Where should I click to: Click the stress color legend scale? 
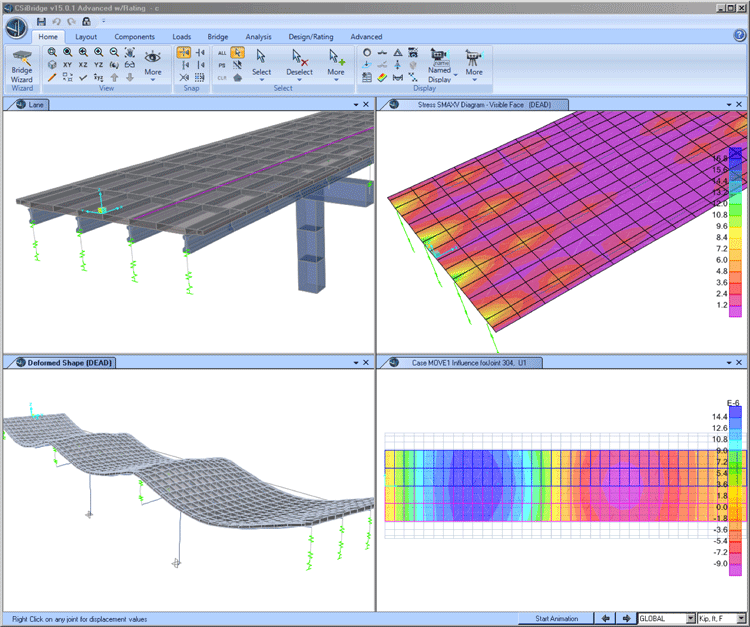coord(734,232)
